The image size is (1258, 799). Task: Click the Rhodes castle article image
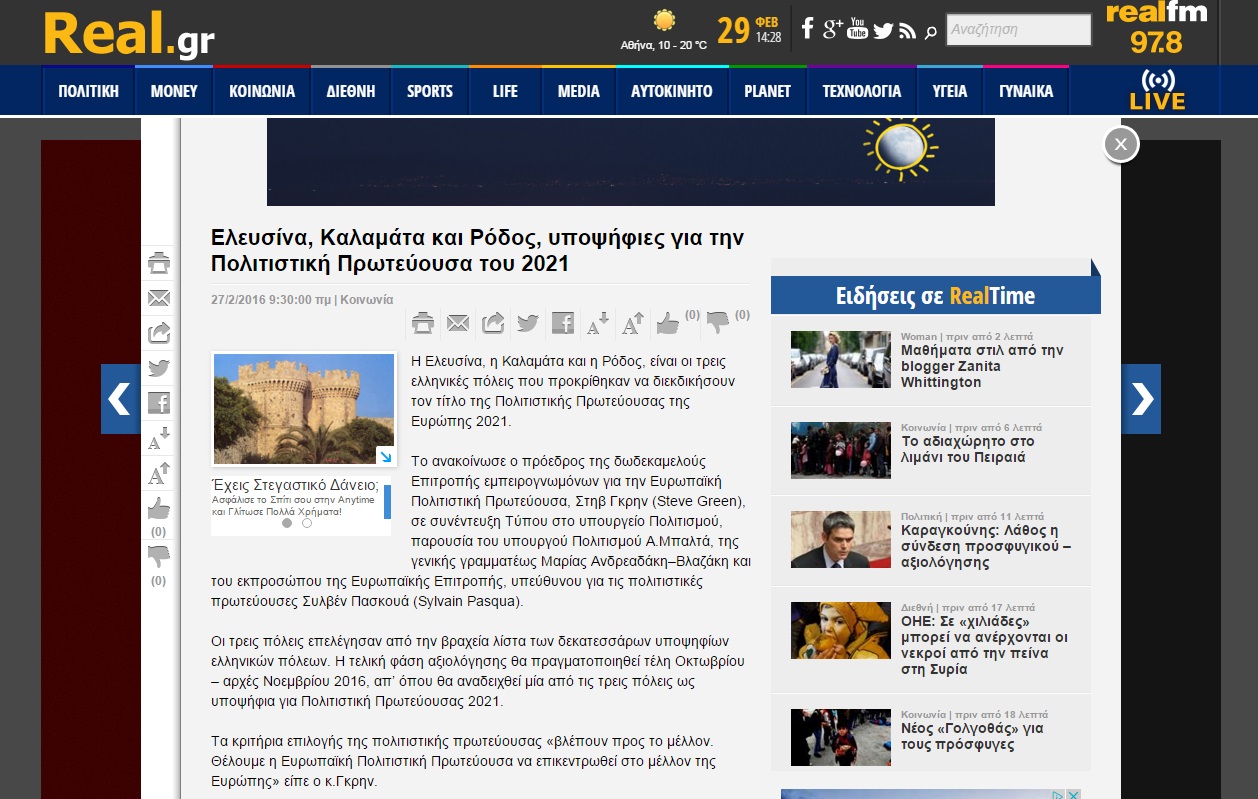point(304,409)
